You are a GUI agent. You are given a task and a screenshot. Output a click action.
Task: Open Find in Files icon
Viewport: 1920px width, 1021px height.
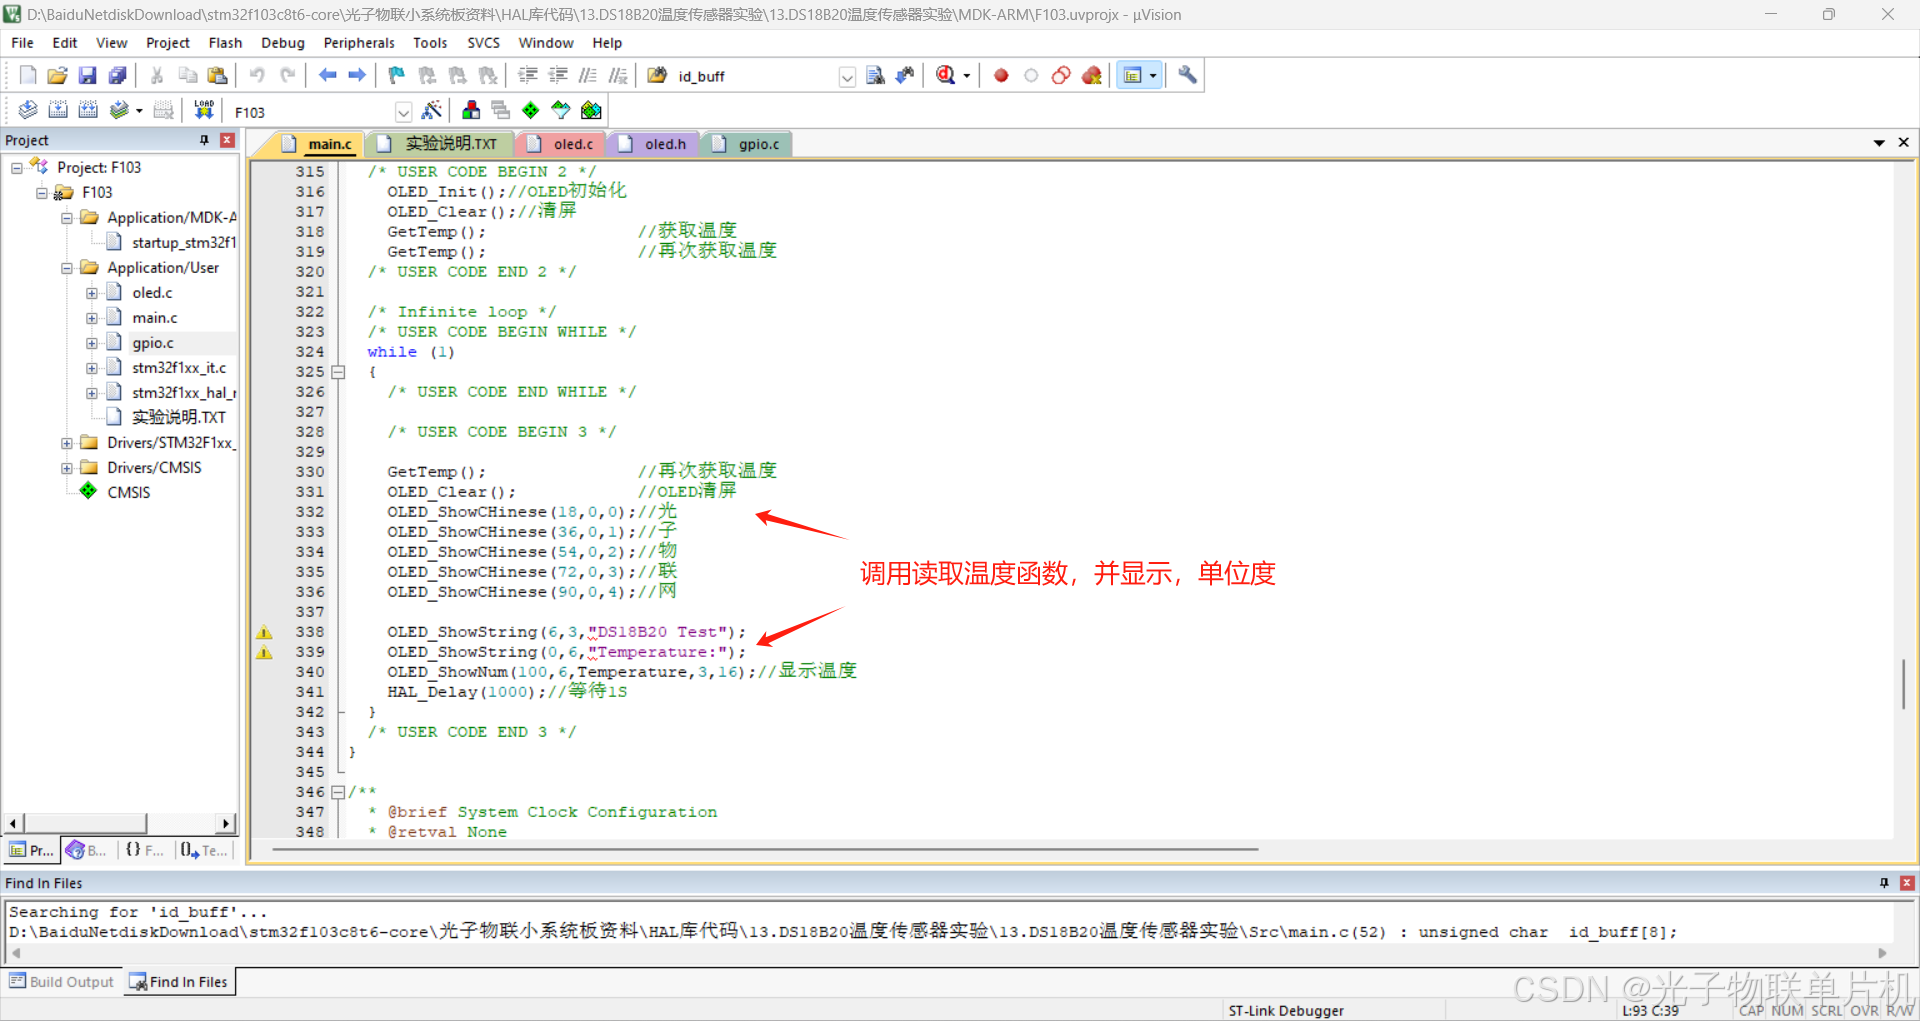coord(657,75)
